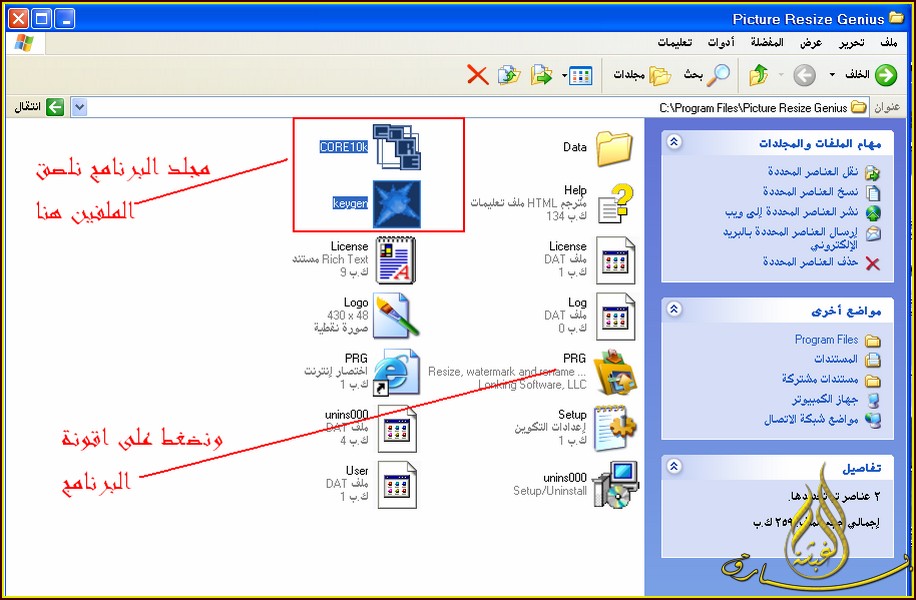
Task: Click the green Back (الخلف) arrow button
Action: coord(886,75)
